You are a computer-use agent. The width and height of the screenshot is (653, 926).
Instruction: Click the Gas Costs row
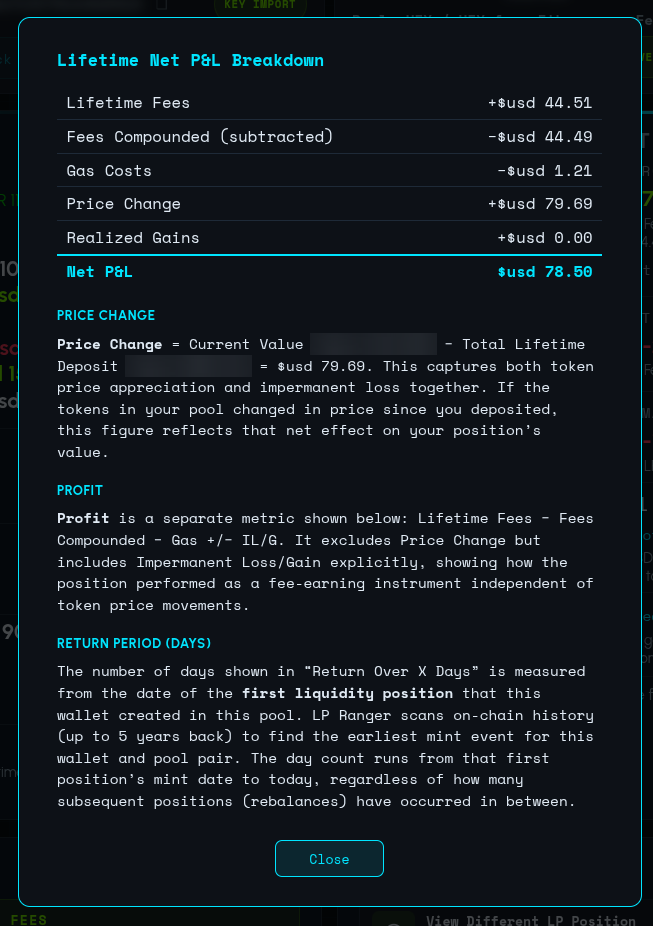(329, 171)
